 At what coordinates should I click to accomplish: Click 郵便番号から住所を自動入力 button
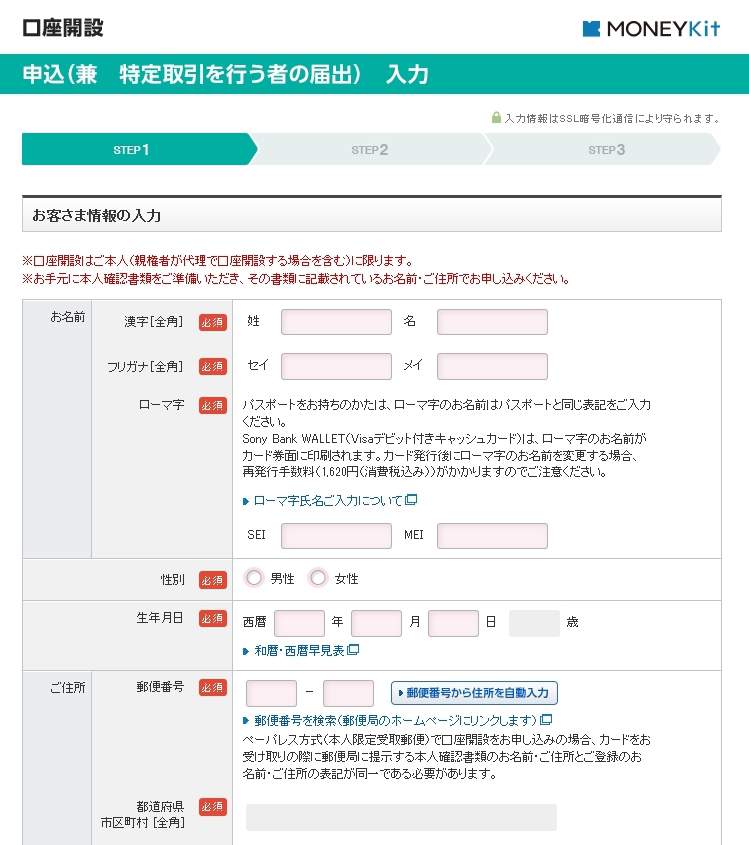[474, 693]
